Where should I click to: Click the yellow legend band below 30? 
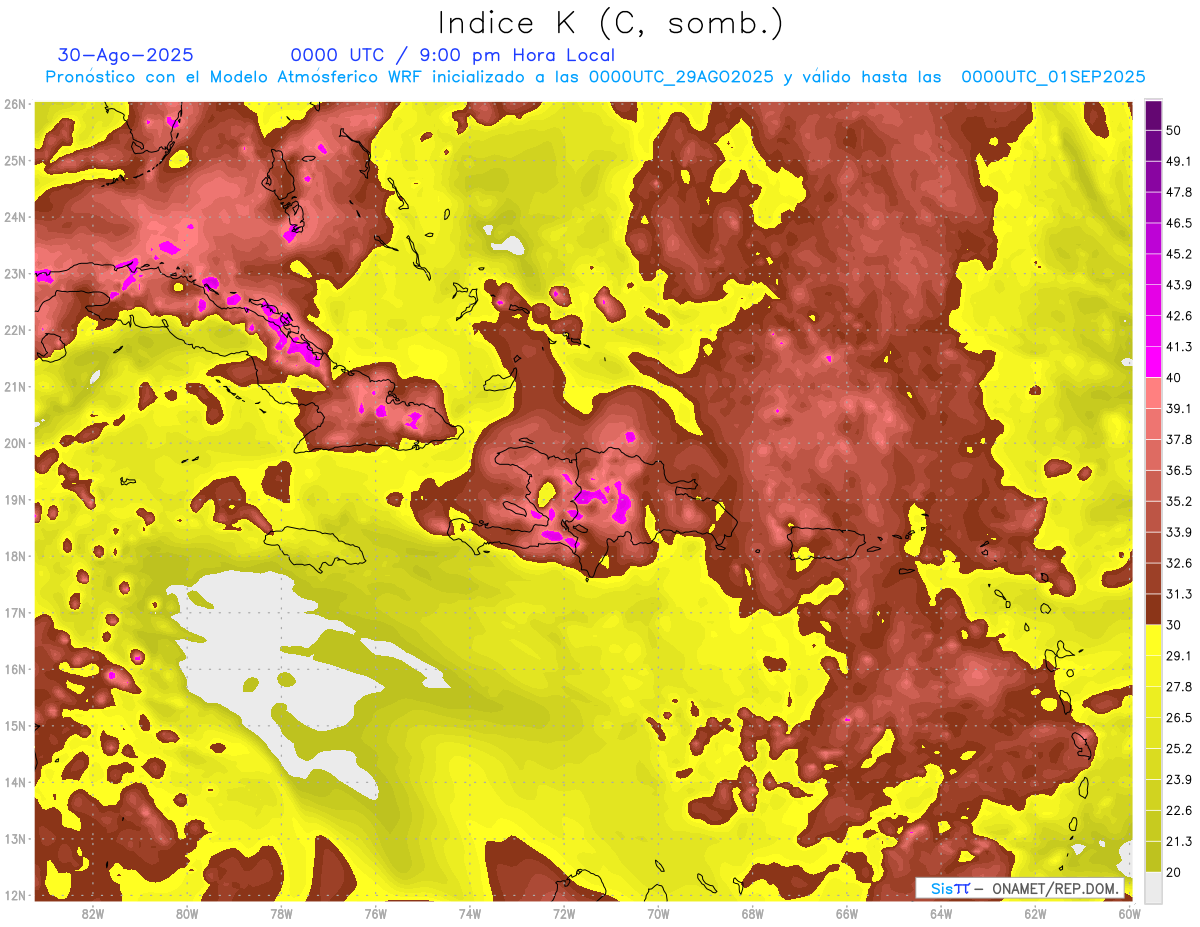point(1153,640)
